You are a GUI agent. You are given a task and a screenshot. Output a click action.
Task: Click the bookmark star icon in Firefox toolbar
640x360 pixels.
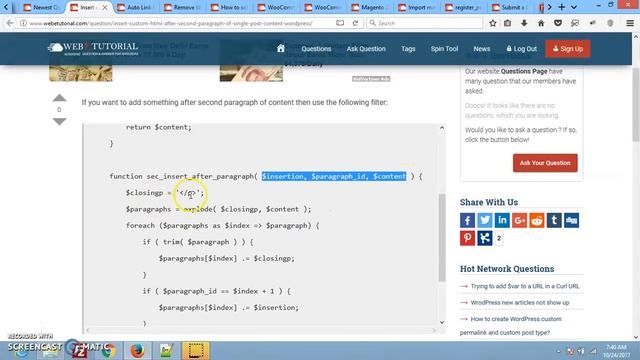pos(493,23)
